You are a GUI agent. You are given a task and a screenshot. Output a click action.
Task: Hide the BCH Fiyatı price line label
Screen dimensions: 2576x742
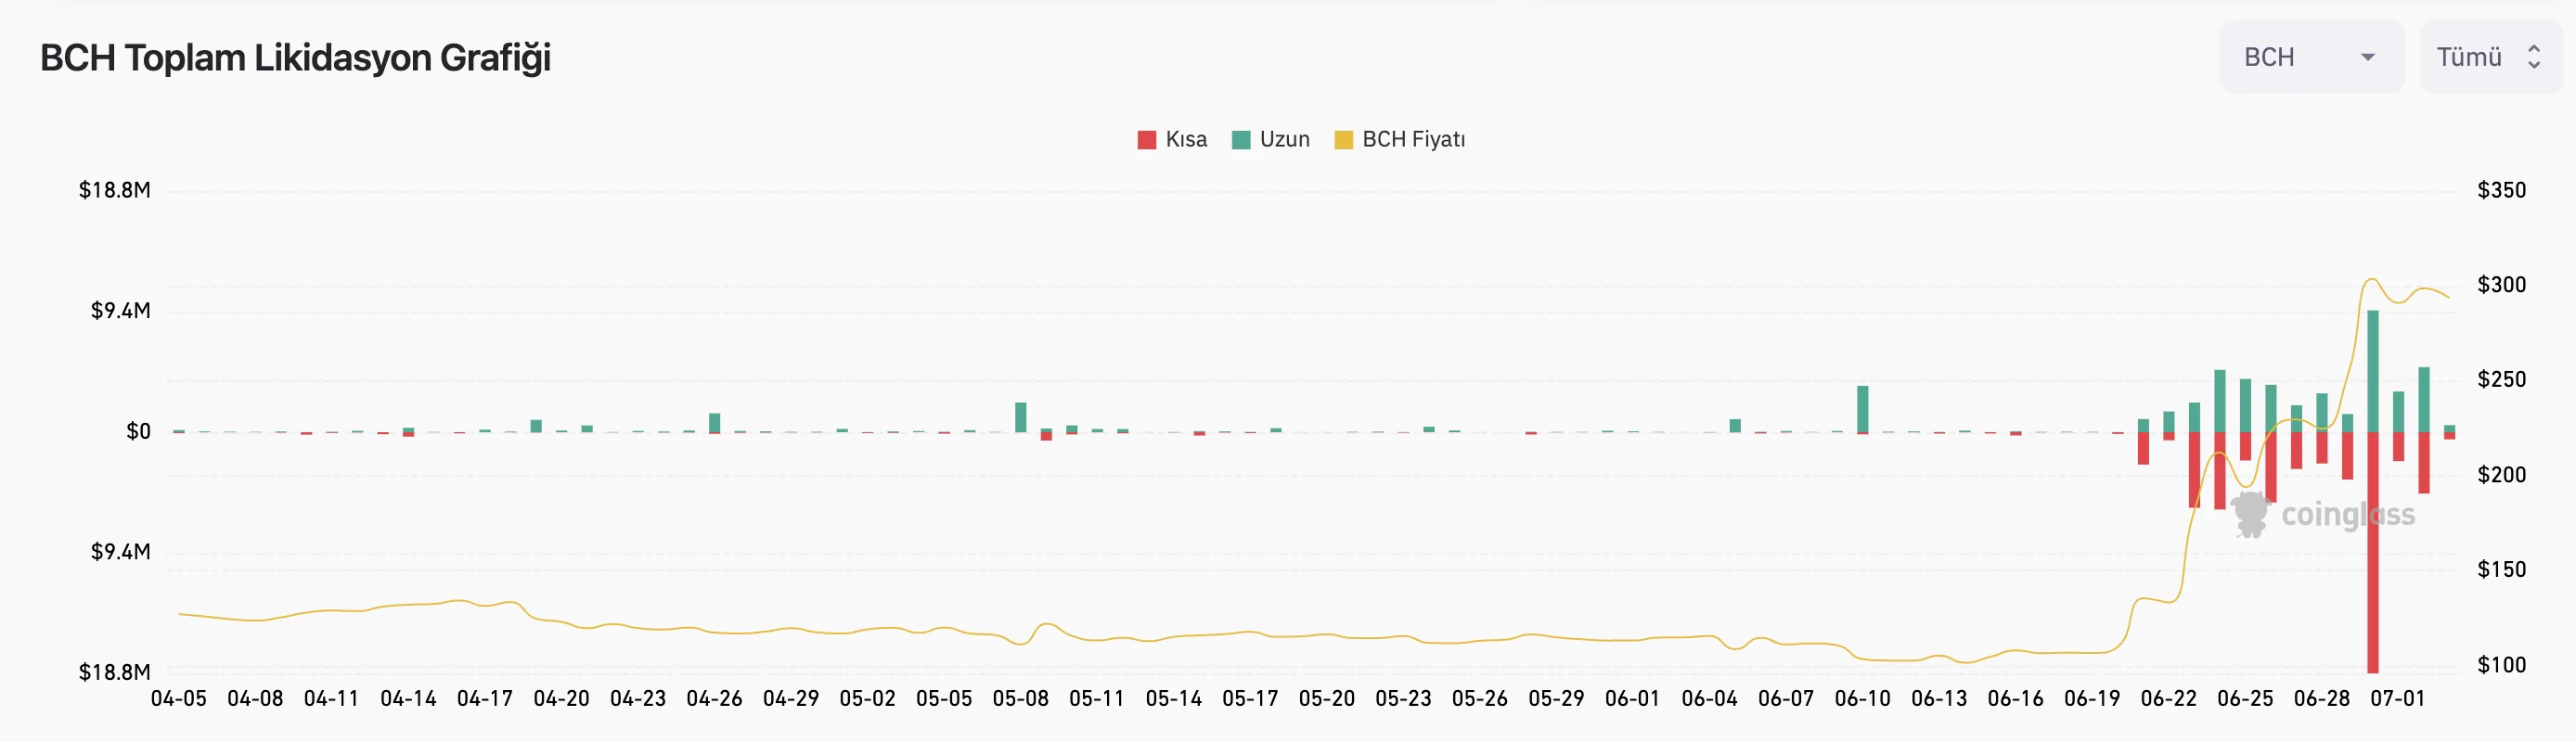coord(1413,140)
